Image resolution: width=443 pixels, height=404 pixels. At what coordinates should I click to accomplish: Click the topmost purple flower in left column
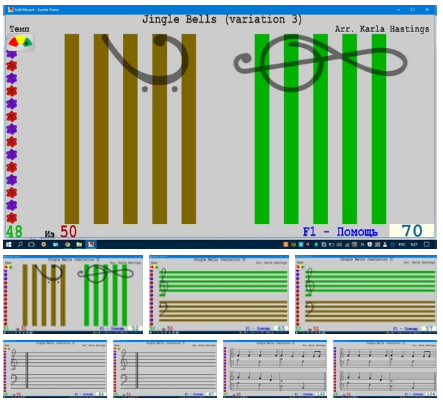[12, 54]
